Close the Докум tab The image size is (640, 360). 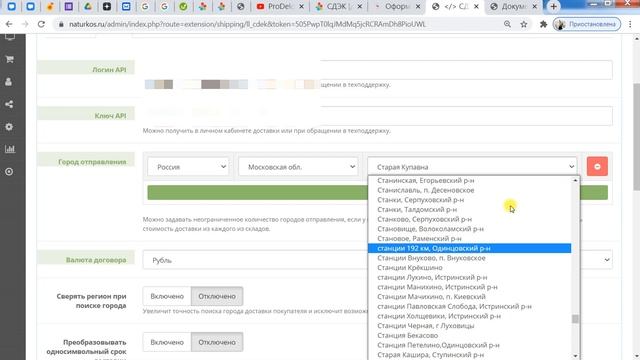534,7
